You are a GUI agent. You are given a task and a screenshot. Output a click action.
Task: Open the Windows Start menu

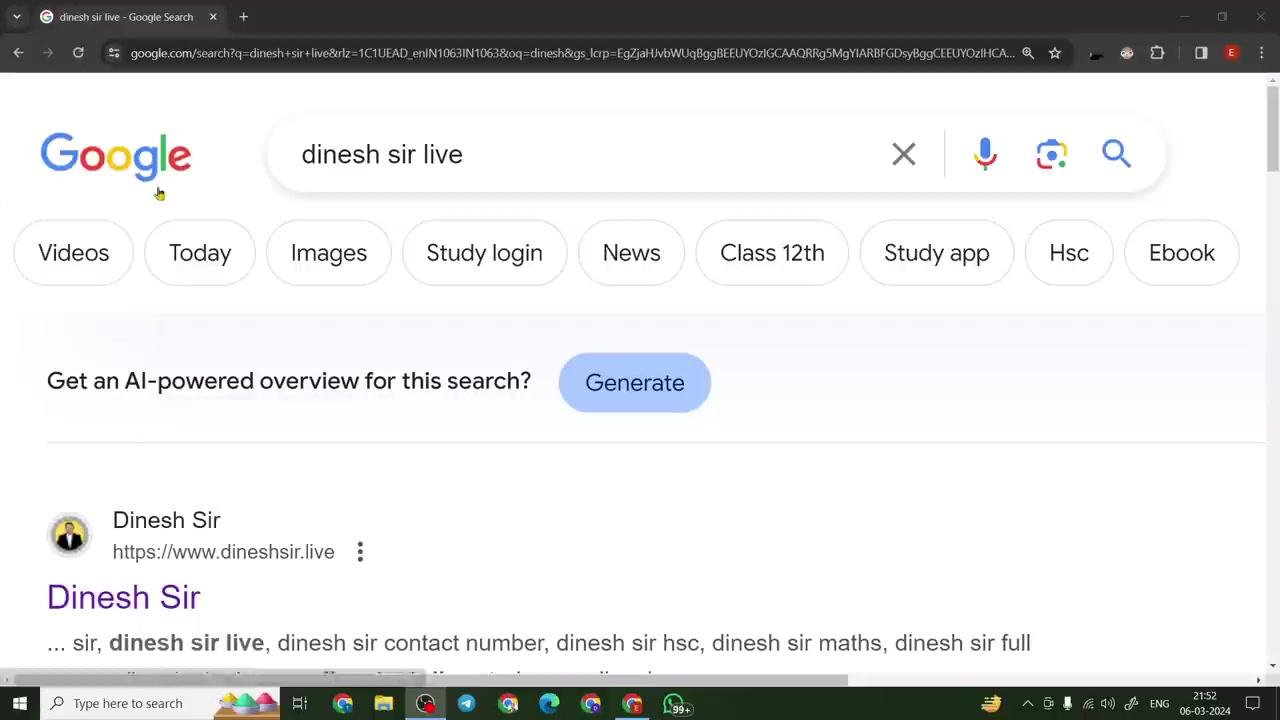click(19, 704)
